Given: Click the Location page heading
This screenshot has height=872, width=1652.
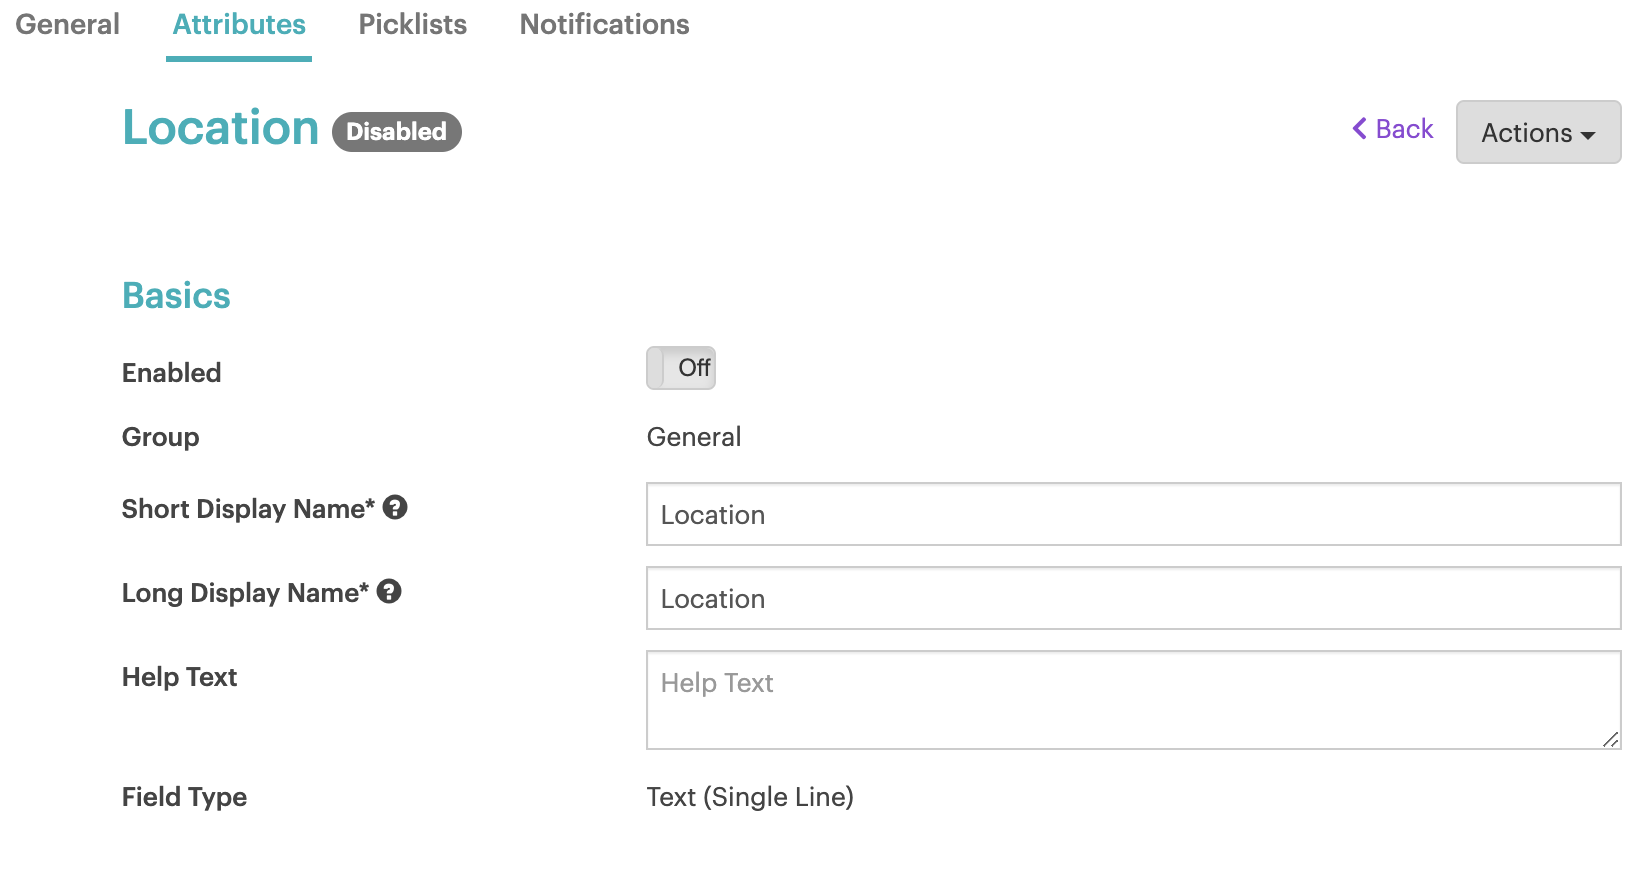Looking at the screenshot, I should click(221, 128).
